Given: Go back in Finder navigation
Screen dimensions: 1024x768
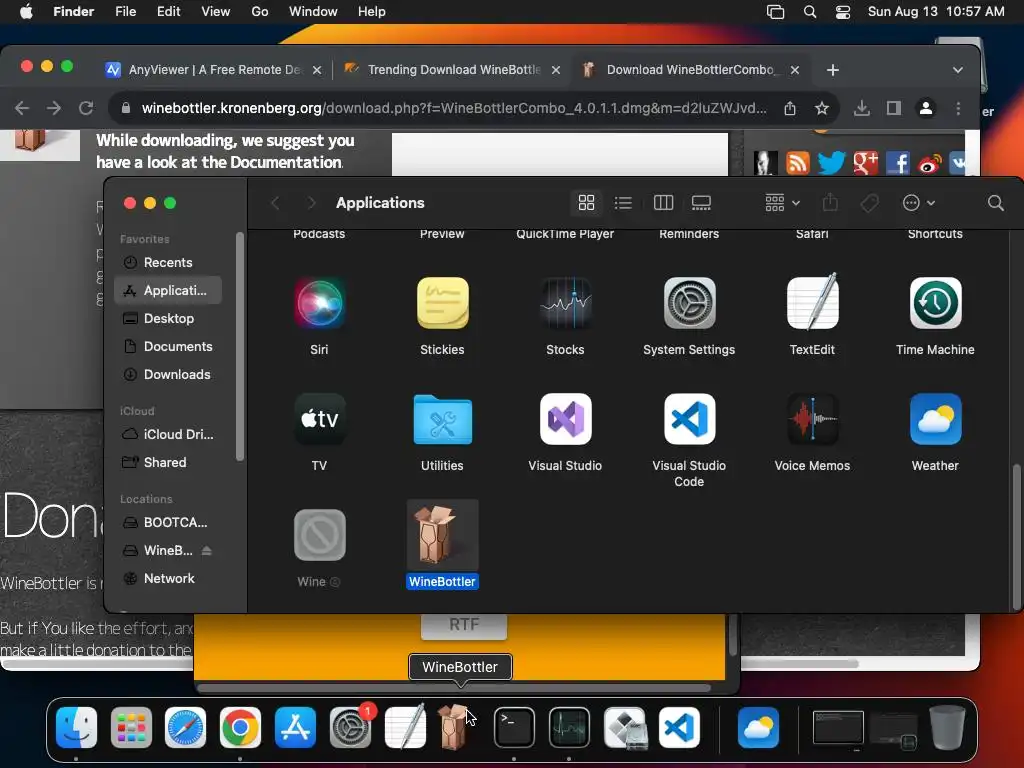Looking at the screenshot, I should pos(276,203).
